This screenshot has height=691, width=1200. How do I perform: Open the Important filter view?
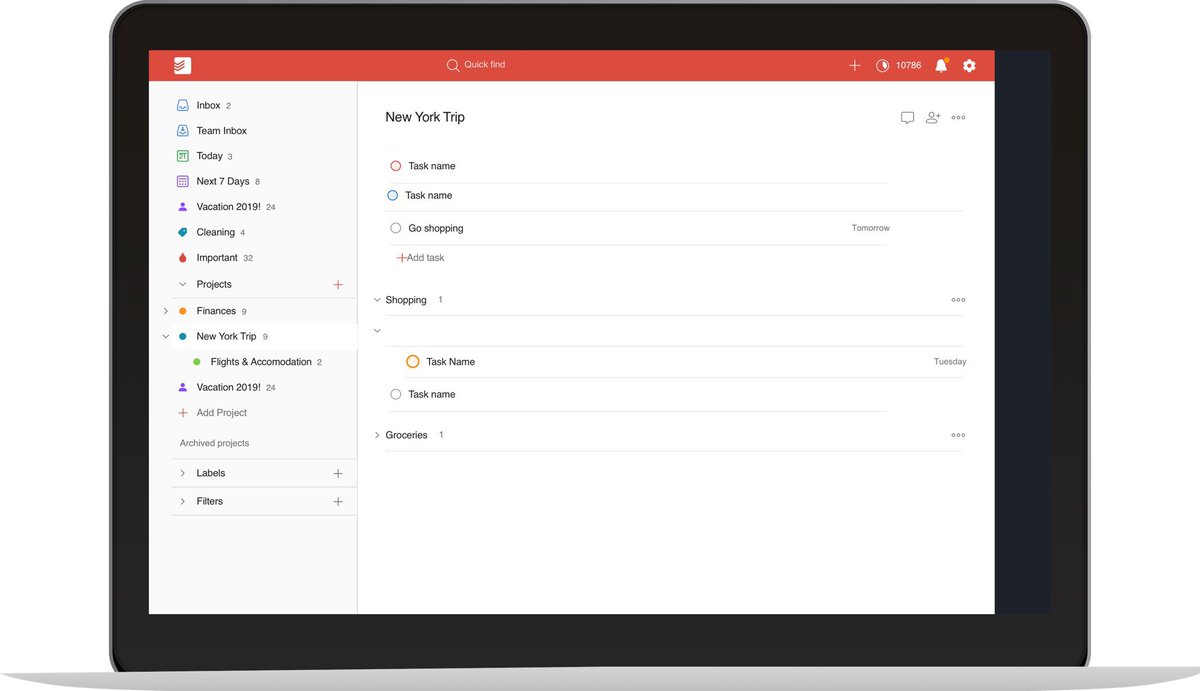coord(217,257)
